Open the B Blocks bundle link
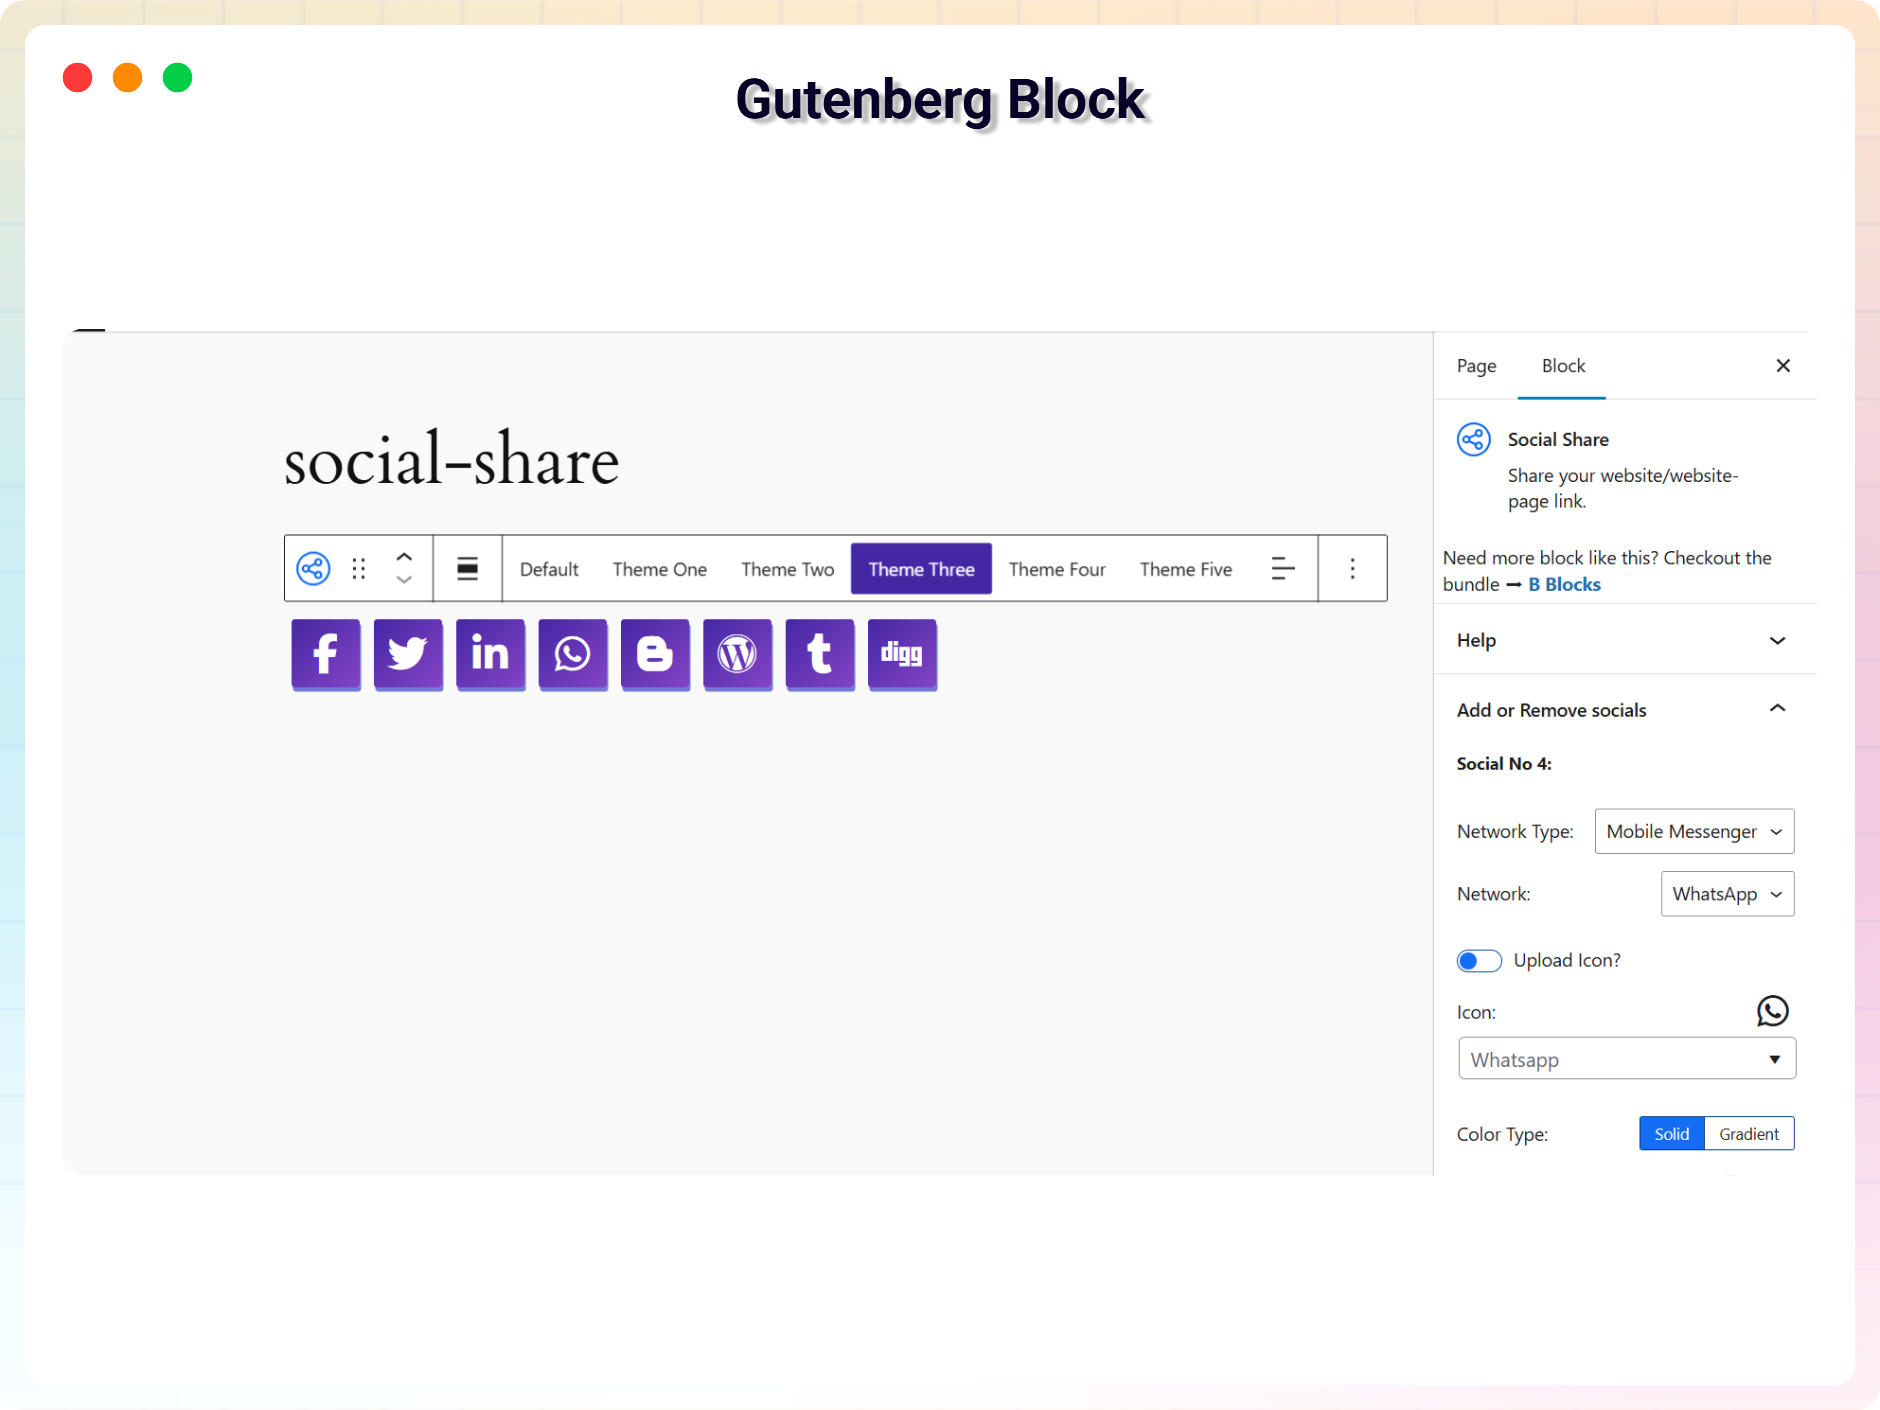The width and height of the screenshot is (1880, 1410). pos(1563,584)
